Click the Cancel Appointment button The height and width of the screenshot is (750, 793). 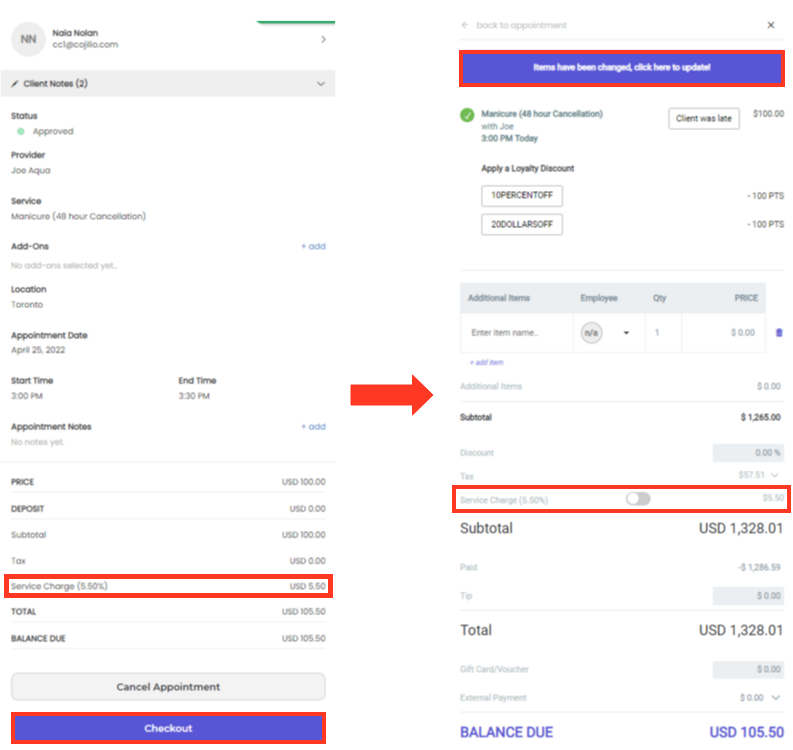click(x=168, y=687)
